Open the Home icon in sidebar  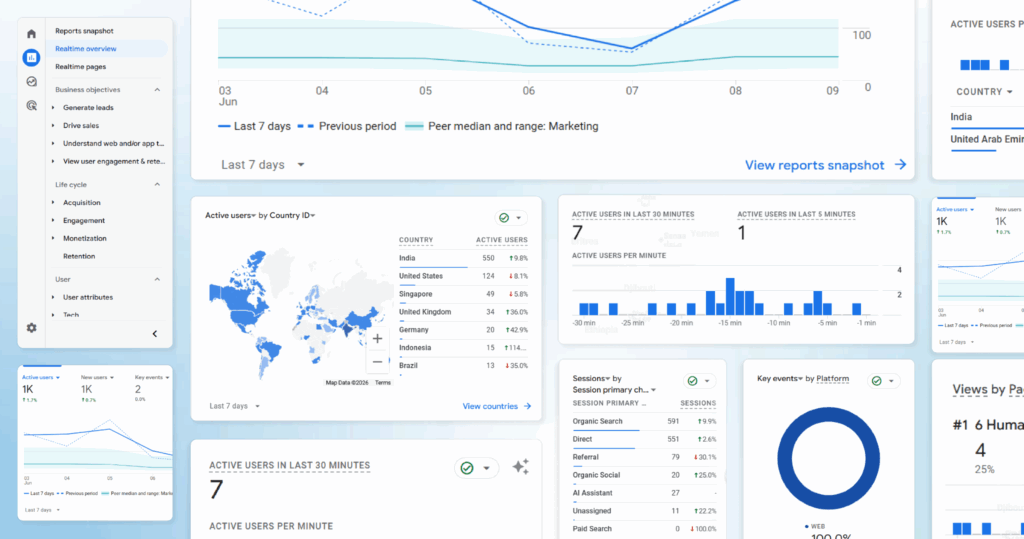click(x=31, y=33)
